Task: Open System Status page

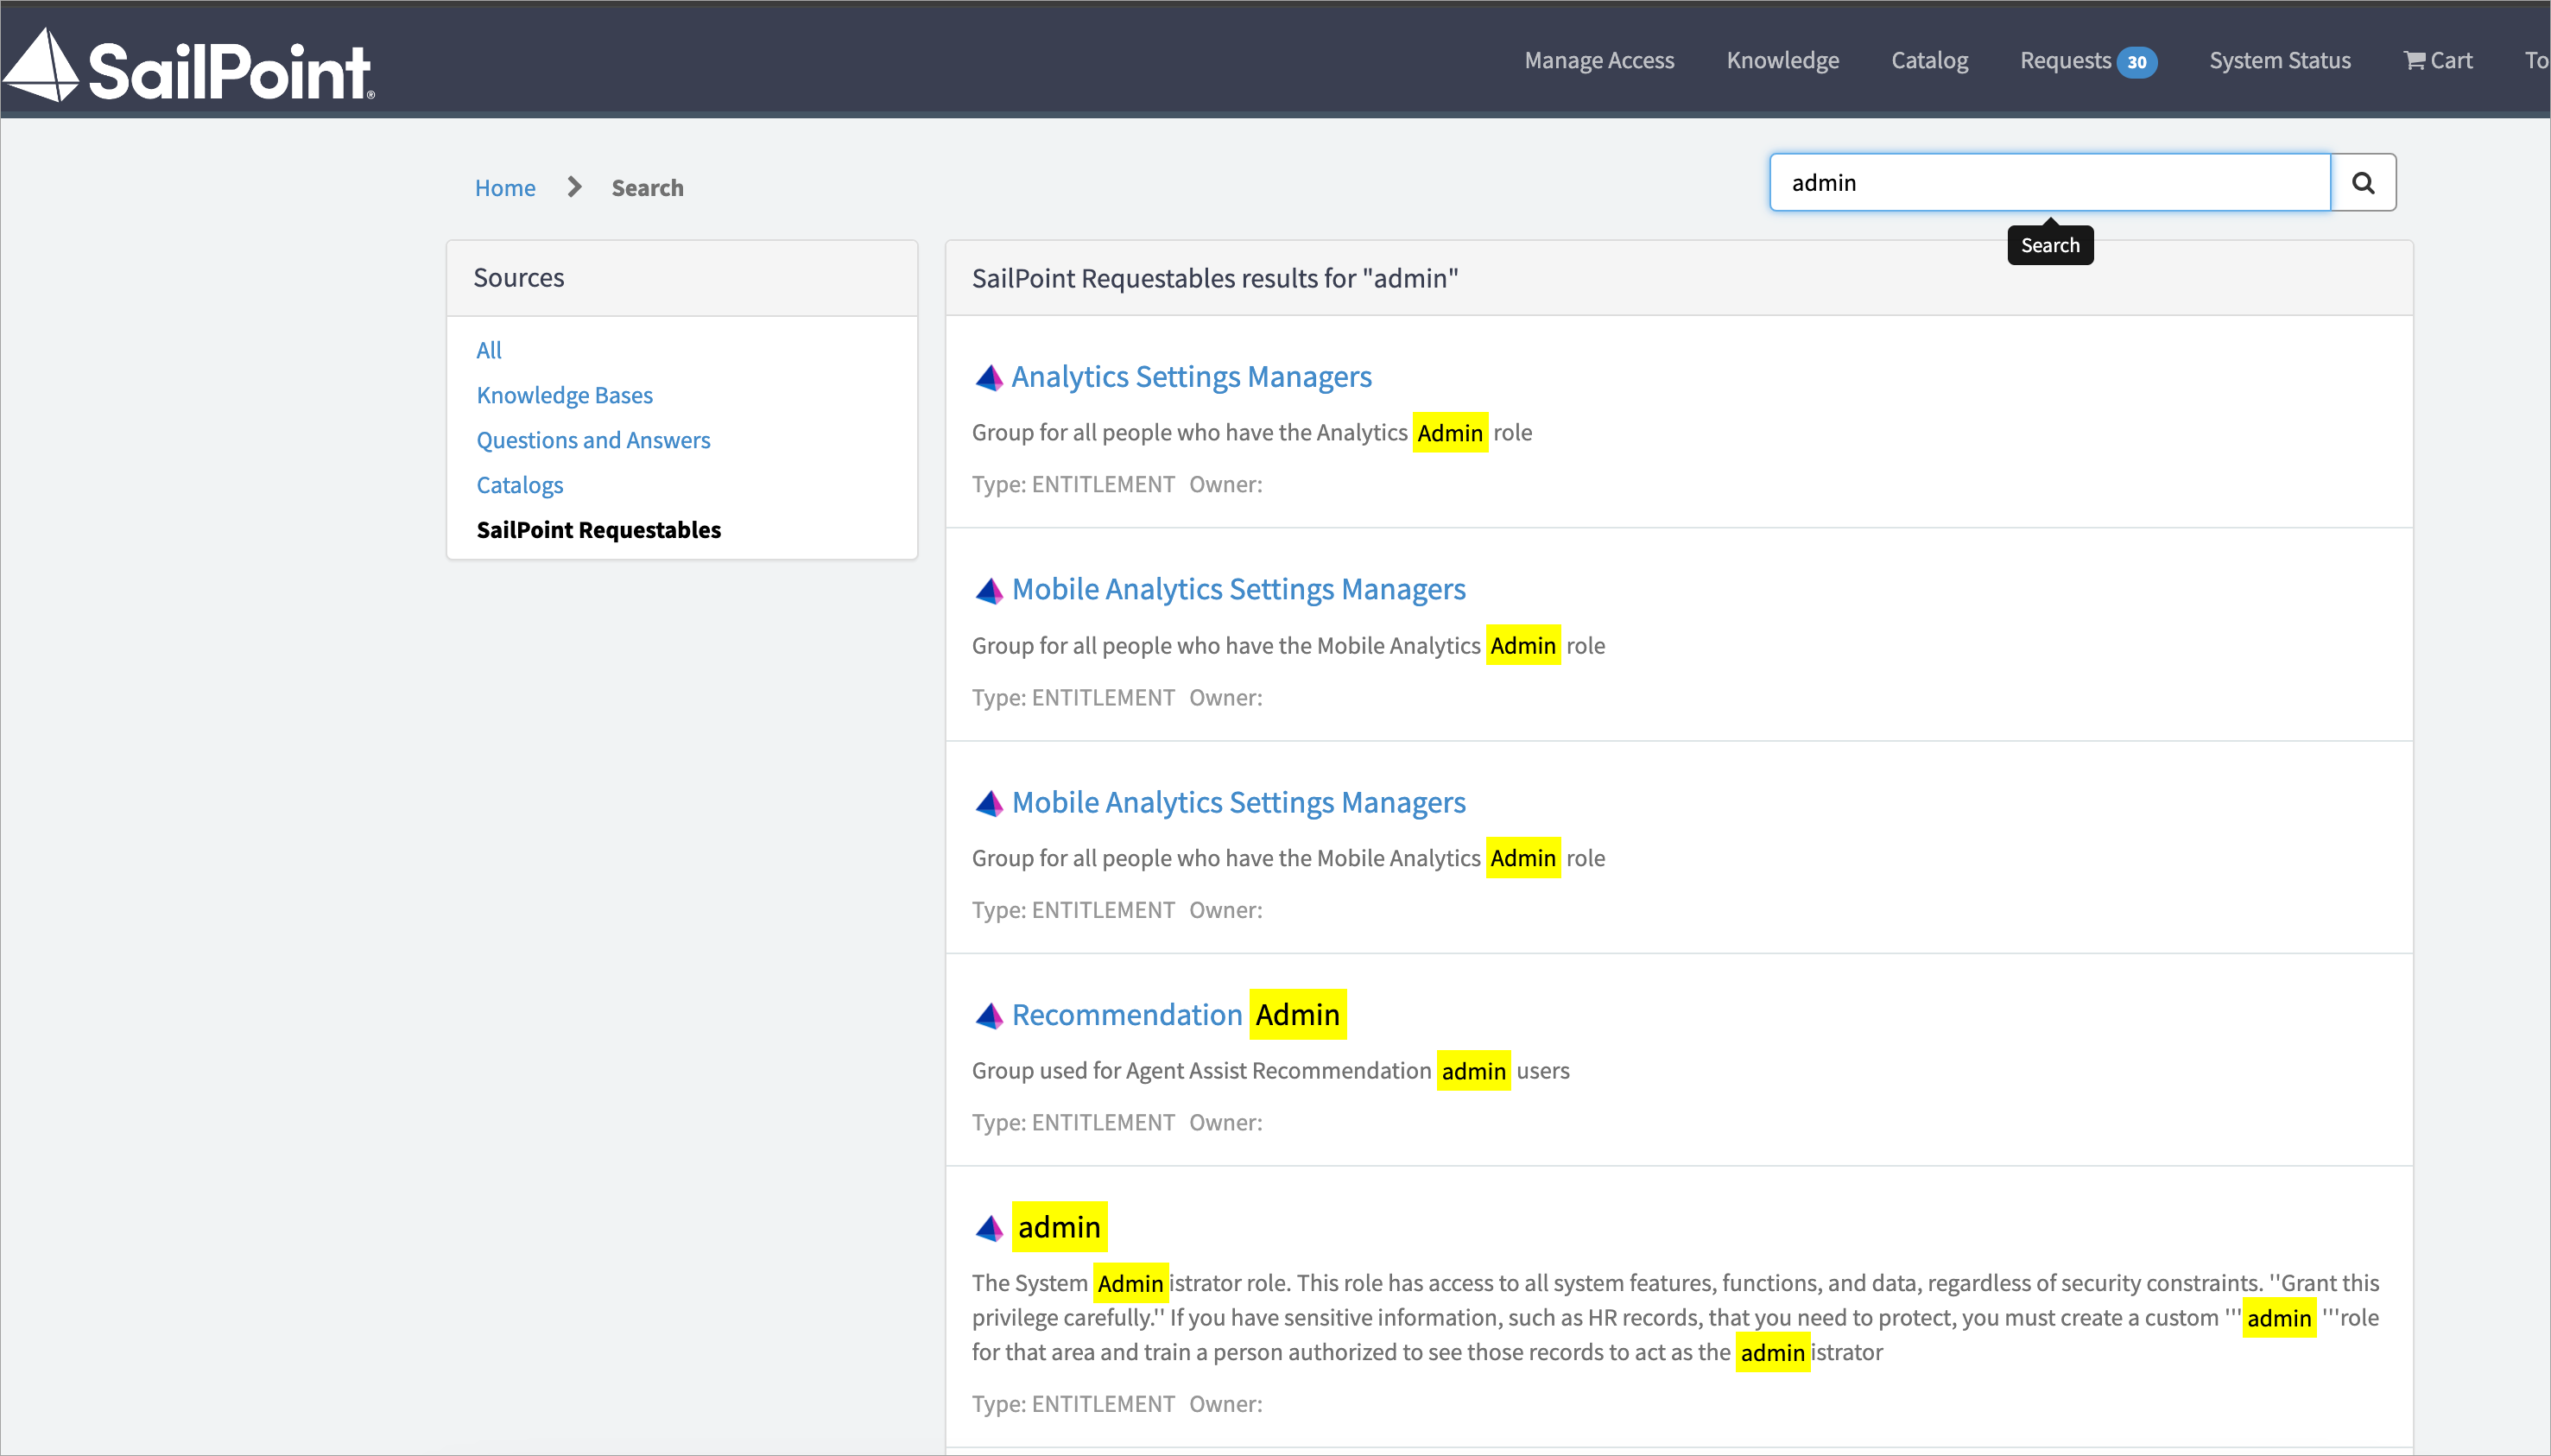Action: (2280, 60)
